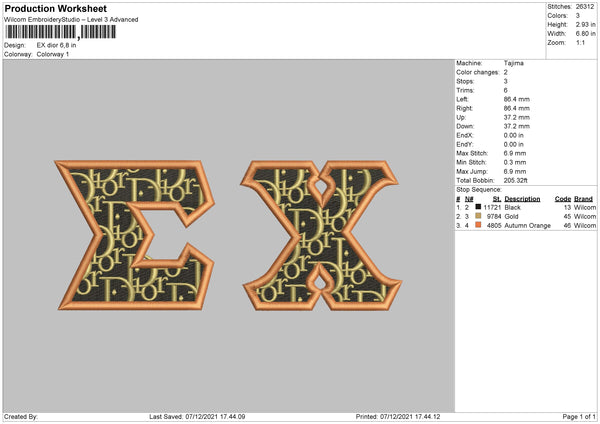Click thread code "46" in Autumn Orange row
This screenshot has width=600, height=424.
point(567,226)
